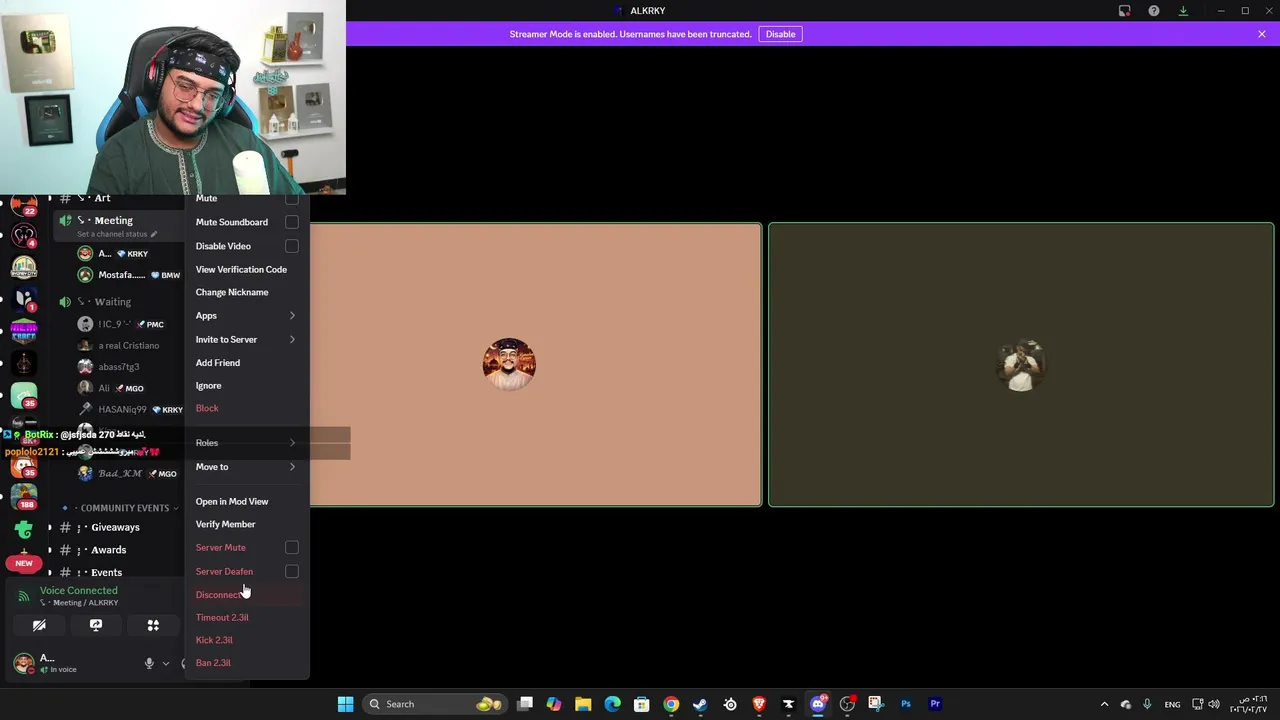The image size is (1280, 720).
Task: Open Microsoft Edge from taskbar
Action: [612, 704]
